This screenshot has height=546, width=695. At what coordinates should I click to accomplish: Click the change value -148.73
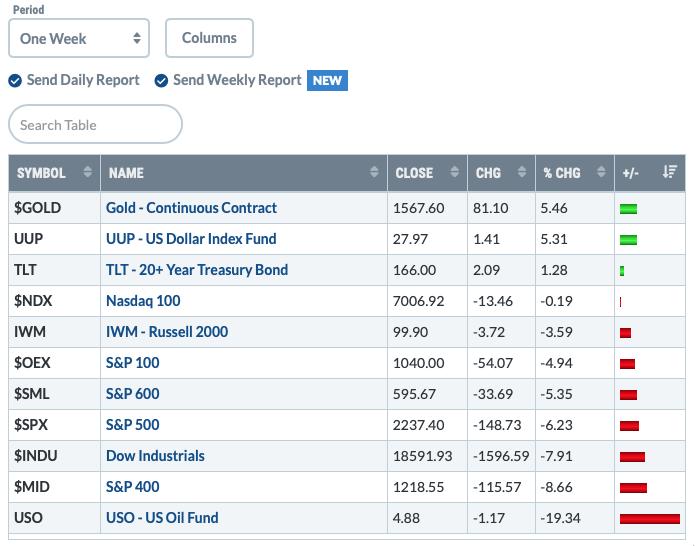tap(497, 425)
